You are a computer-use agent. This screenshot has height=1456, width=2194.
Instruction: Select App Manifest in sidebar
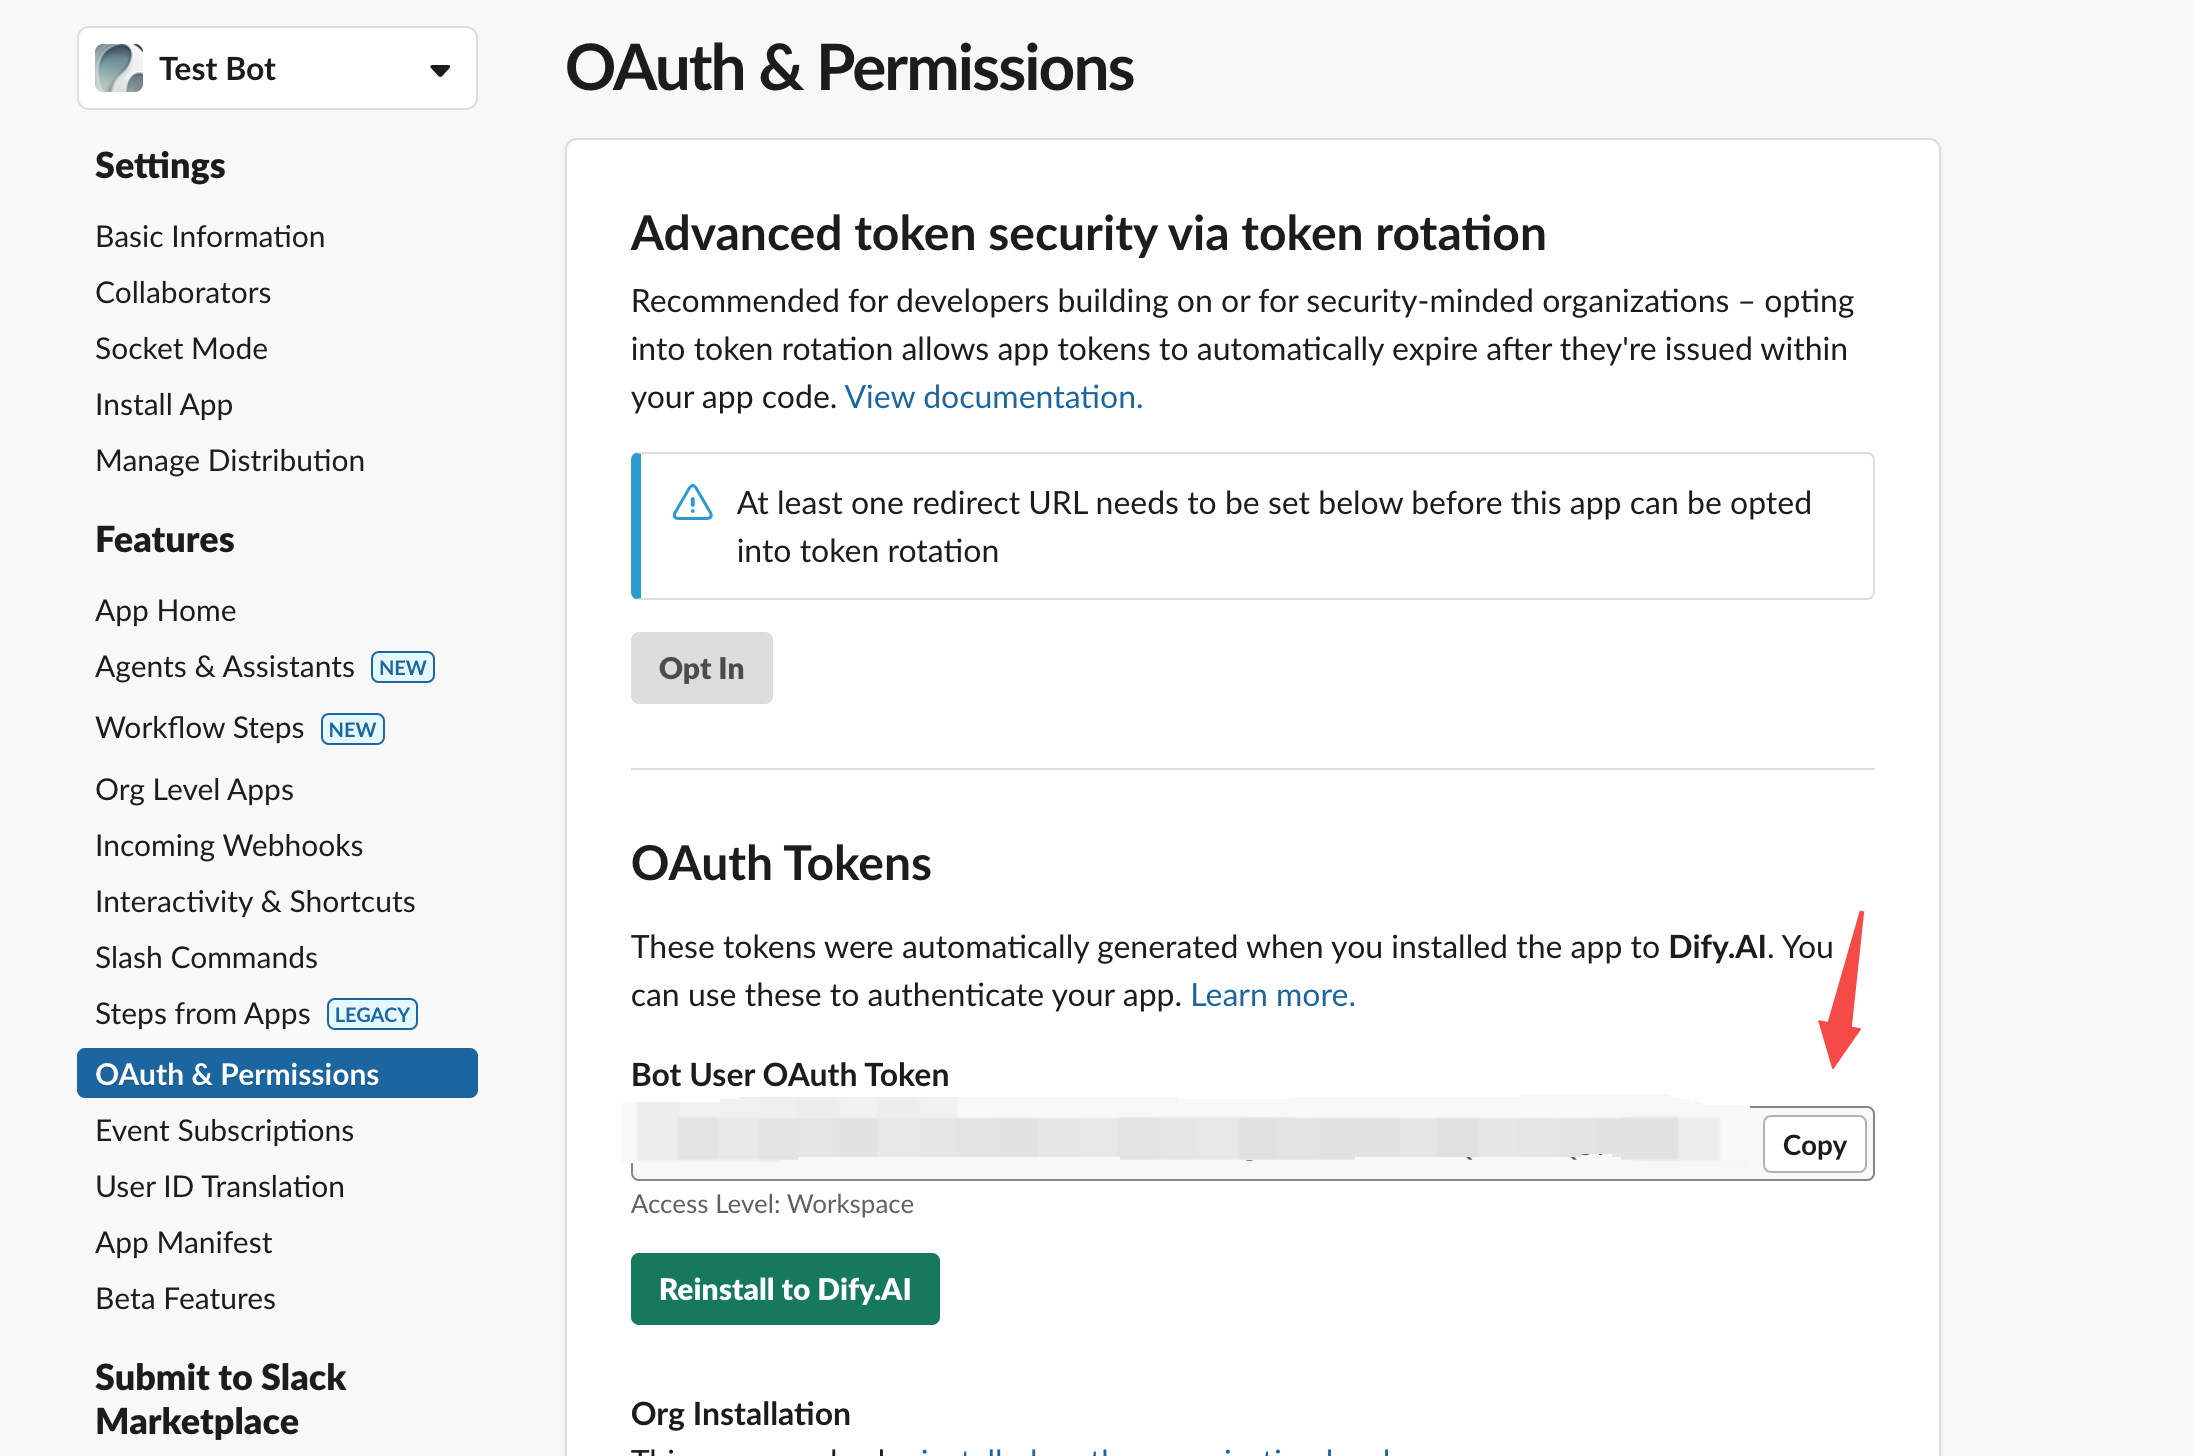183,1242
